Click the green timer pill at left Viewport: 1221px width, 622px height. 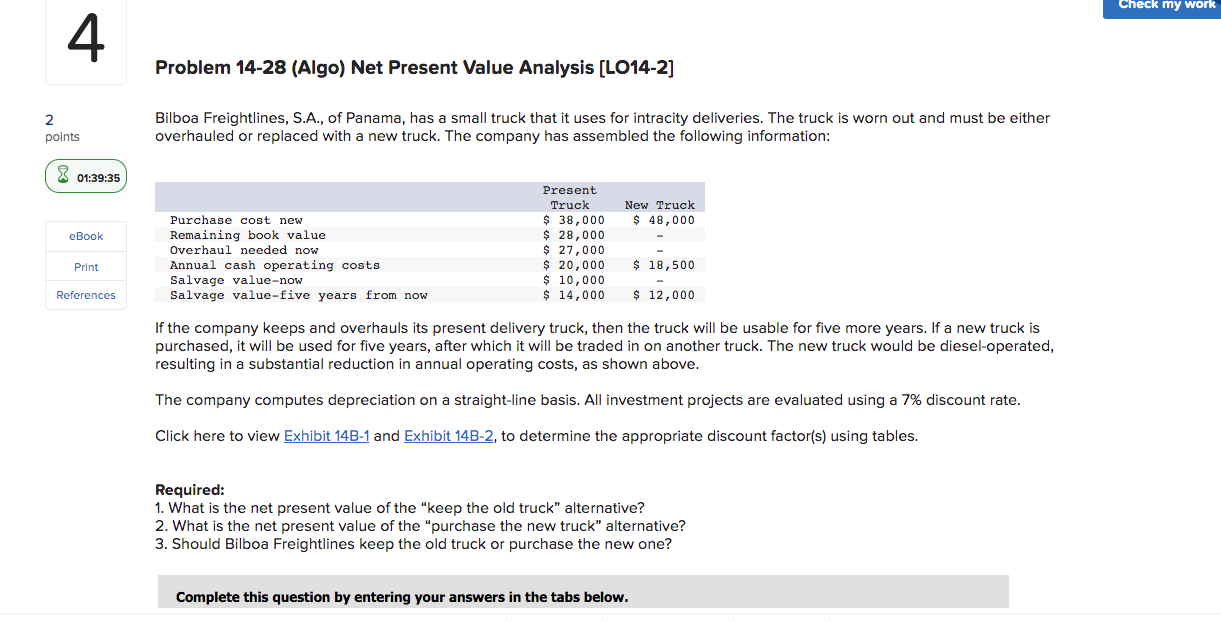tap(85, 175)
